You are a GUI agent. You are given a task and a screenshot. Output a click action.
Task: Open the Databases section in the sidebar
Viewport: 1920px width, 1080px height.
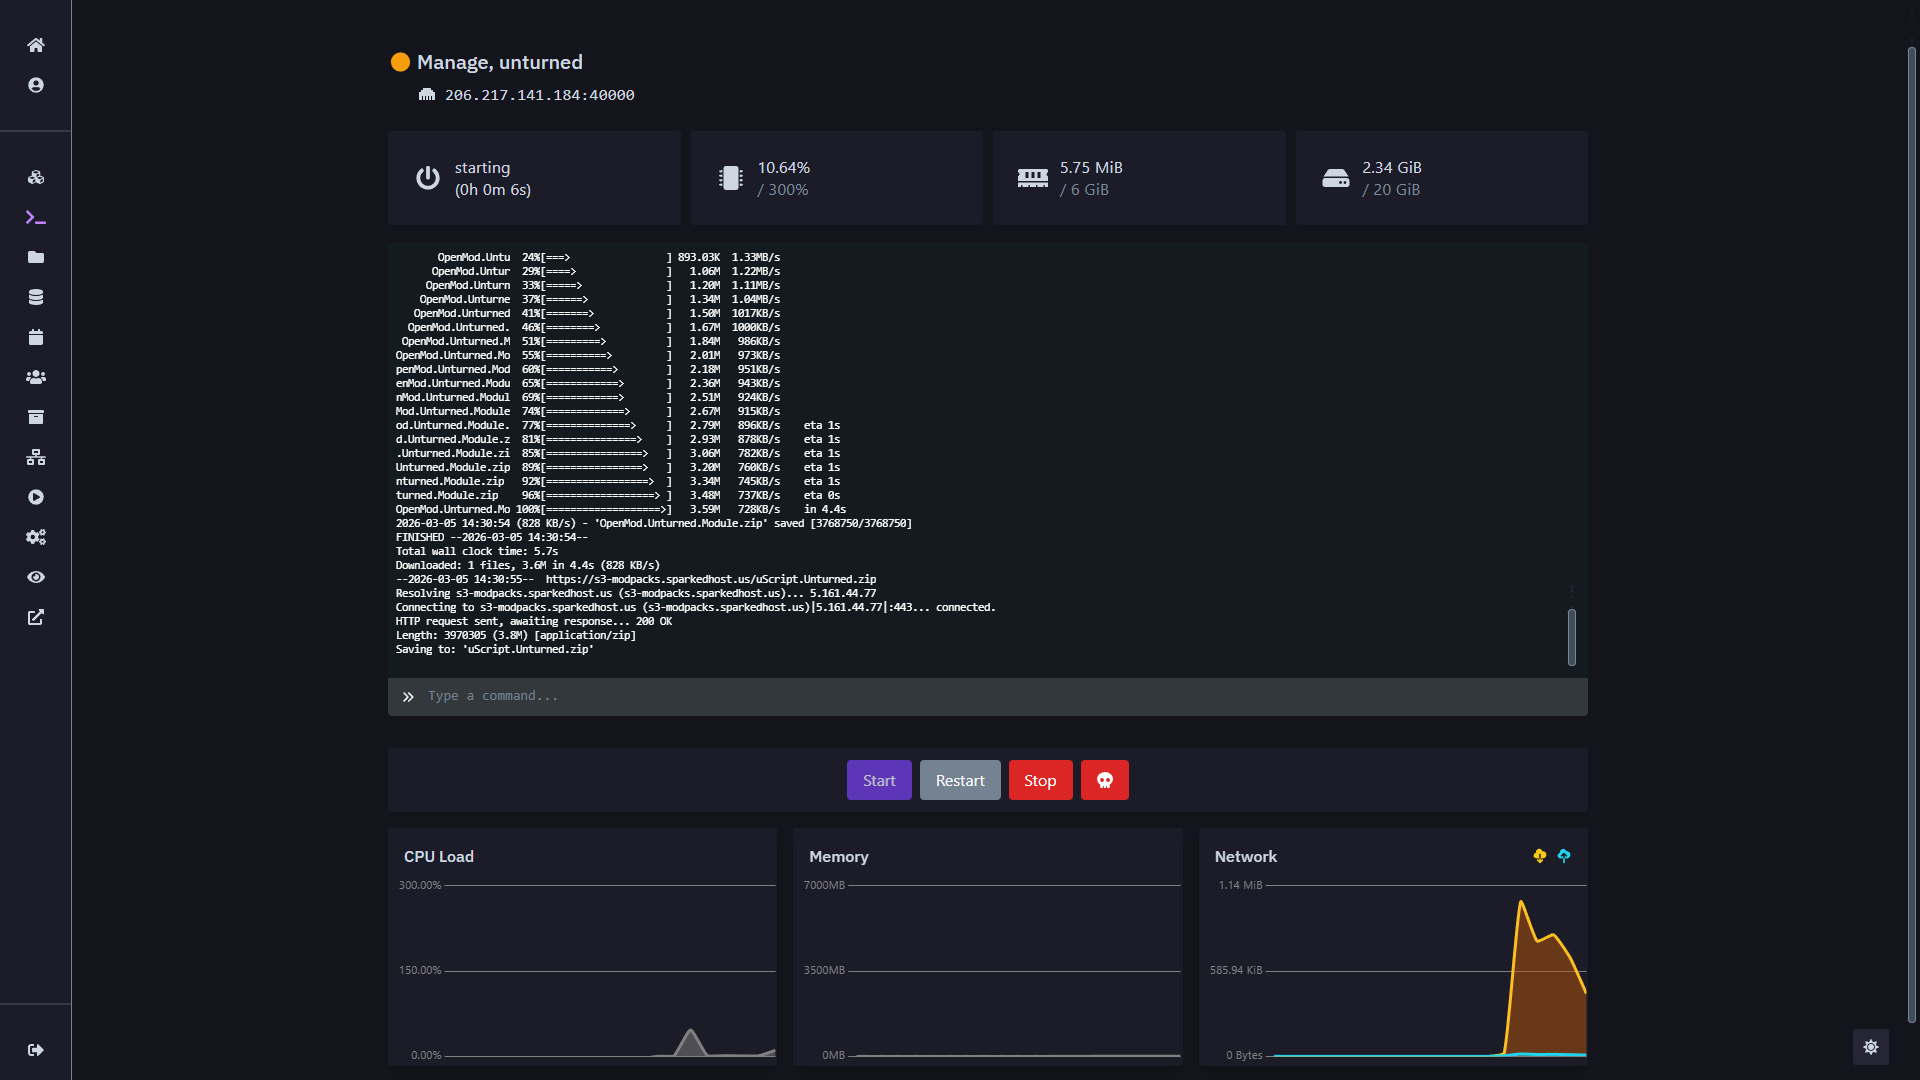coord(36,296)
